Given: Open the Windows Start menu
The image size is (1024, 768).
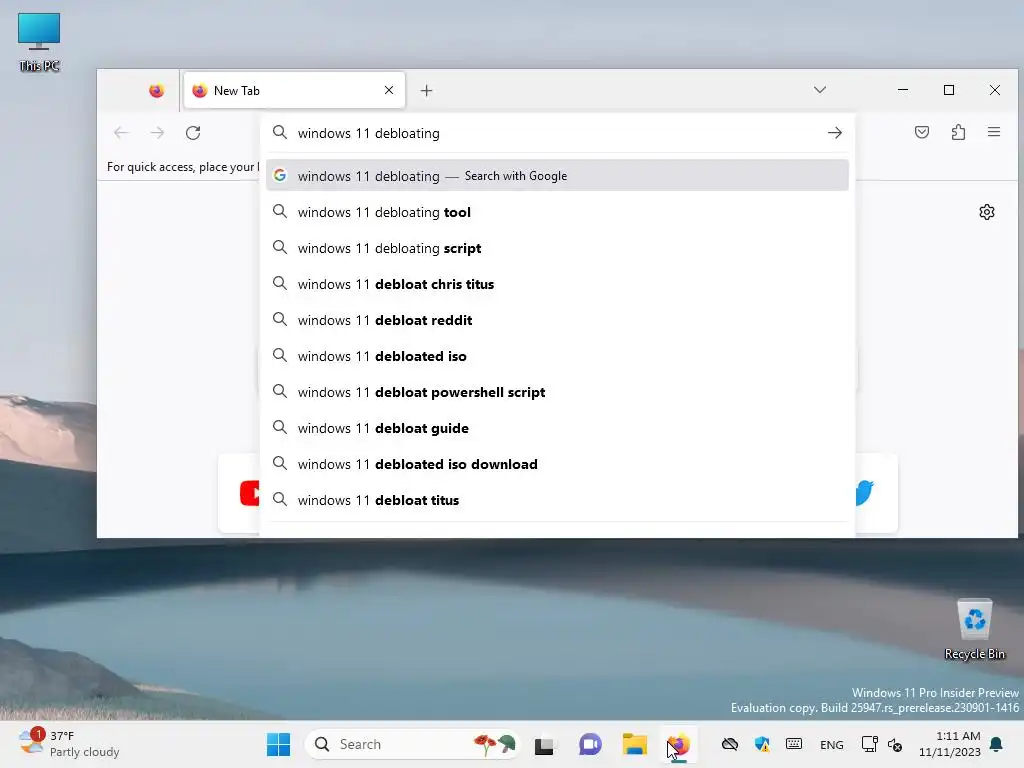Looking at the screenshot, I should click(x=278, y=744).
